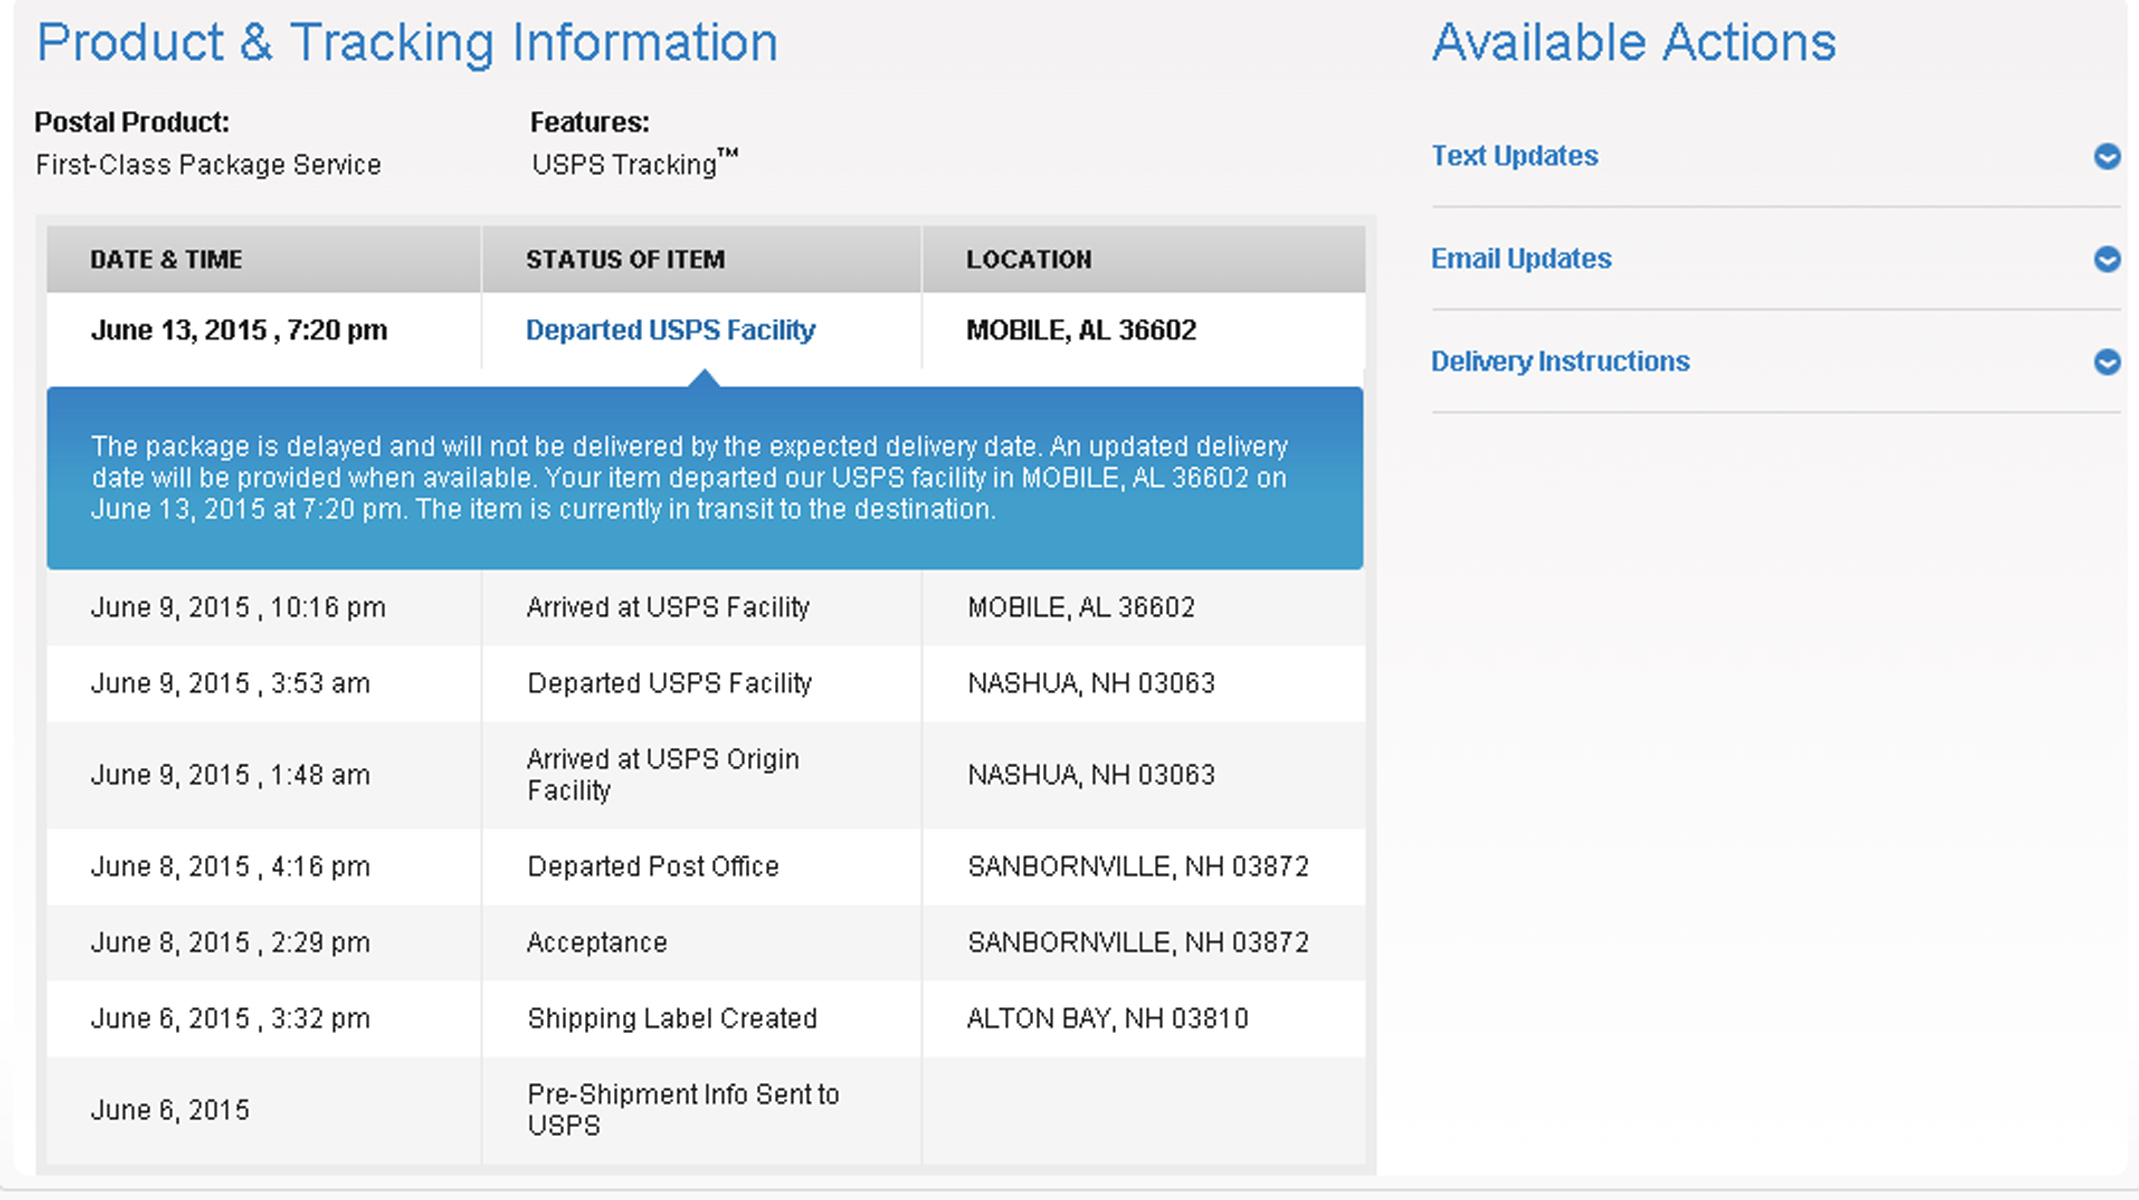Select the DATE & TIME column header
This screenshot has width=2139, height=1200.
(166, 260)
